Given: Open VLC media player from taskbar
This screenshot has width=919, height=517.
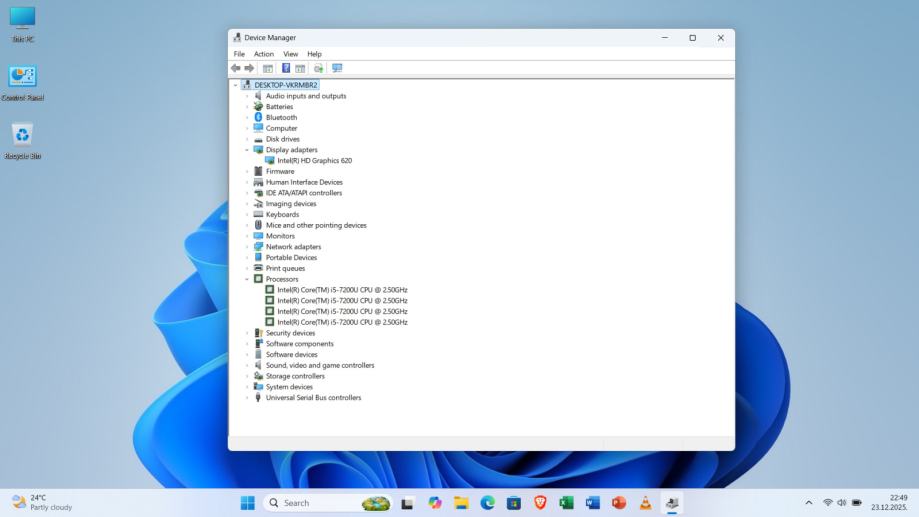Looking at the screenshot, I should click(x=645, y=503).
